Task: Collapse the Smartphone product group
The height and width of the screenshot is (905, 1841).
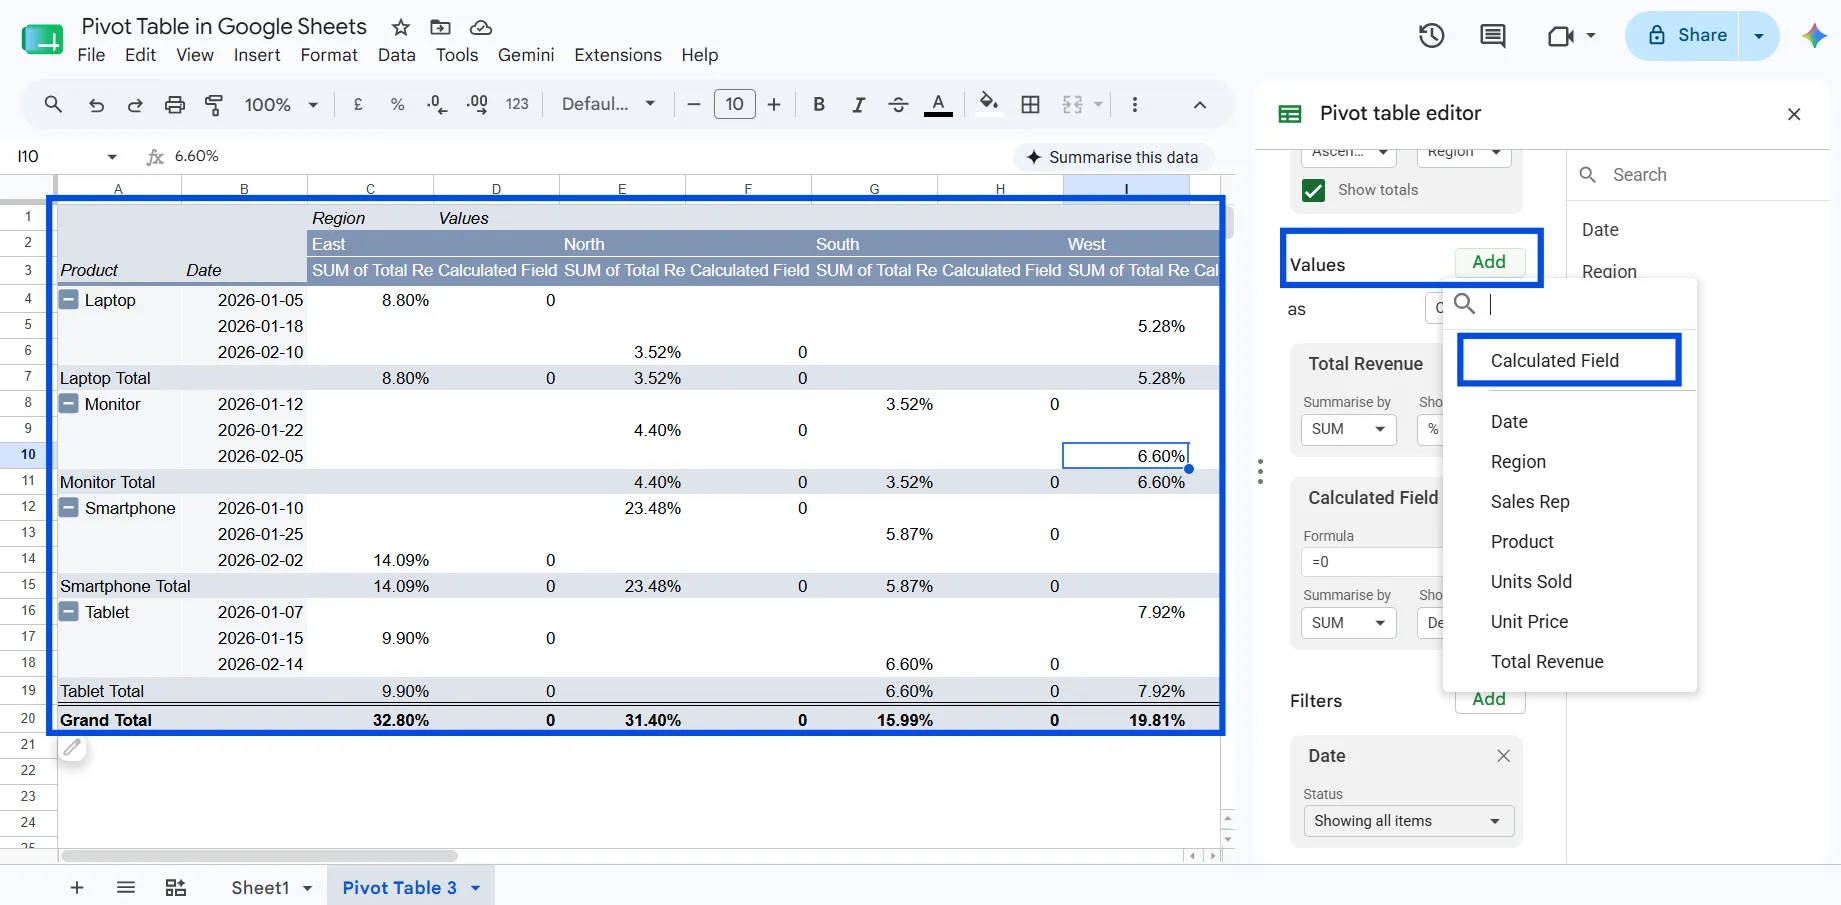Action: click(69, 507)
